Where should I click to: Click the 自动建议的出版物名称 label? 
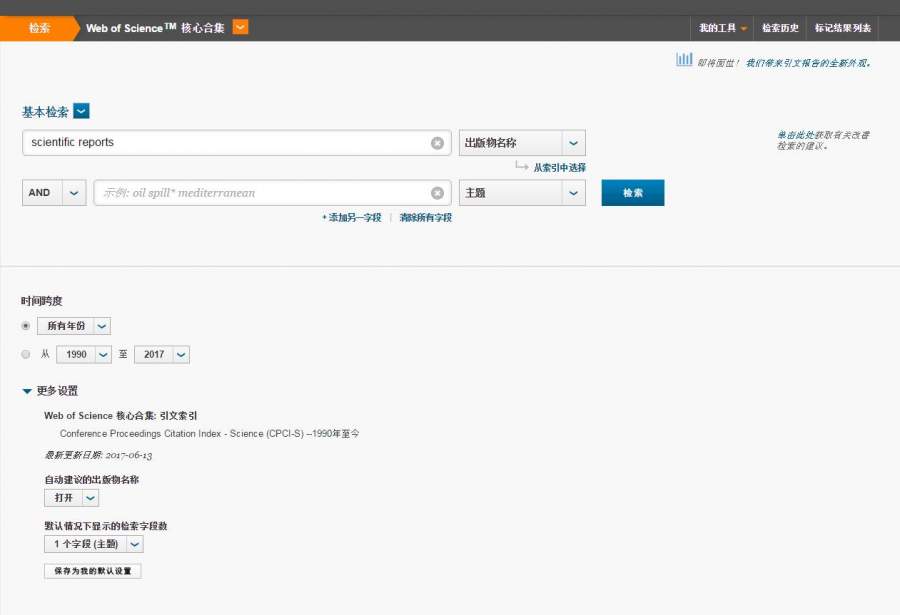[x=92, y=479]
